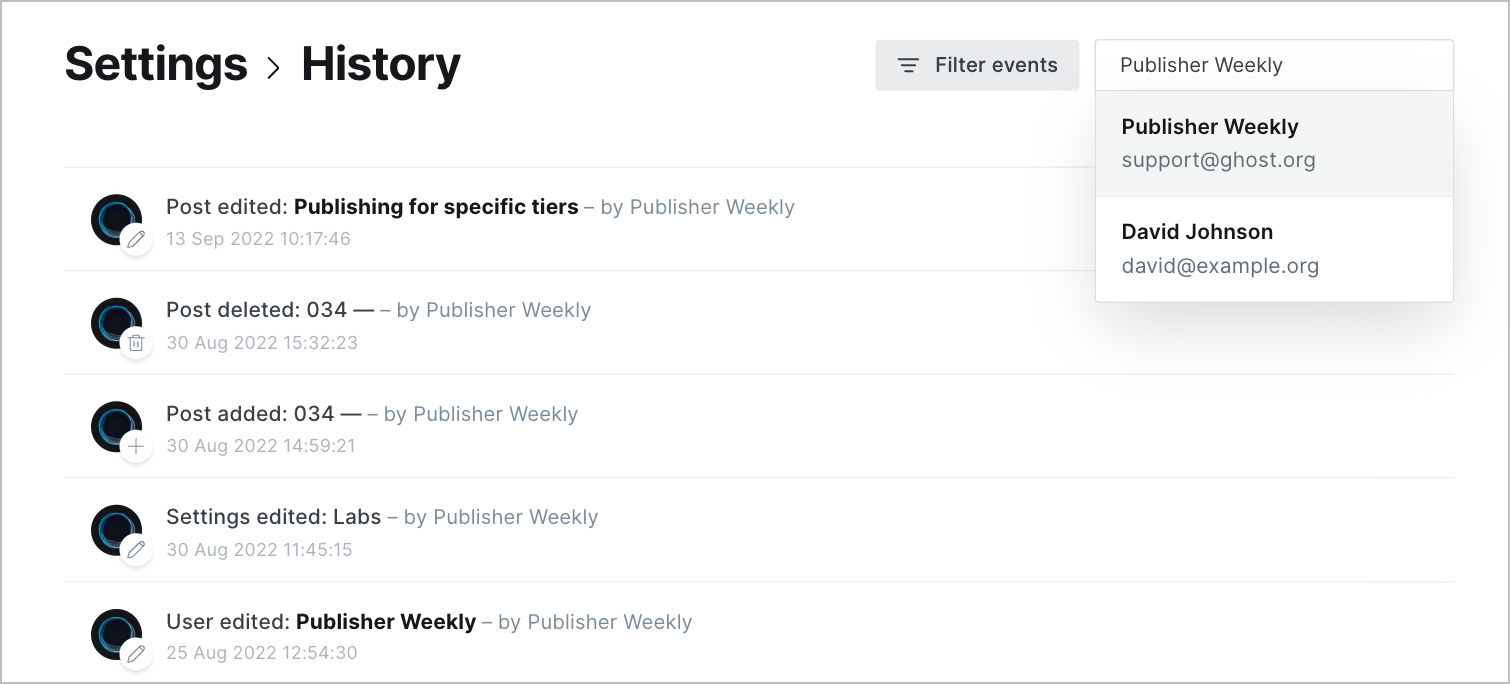
Task: Open Publishing for specific tiers post link
Action: point(436,207)
